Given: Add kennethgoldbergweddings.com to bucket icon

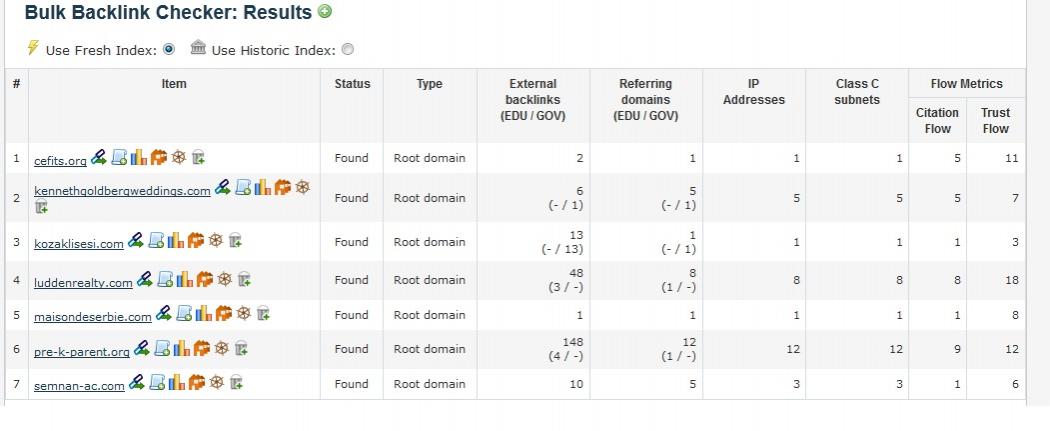Looking at the screenshot, I should point(42,207).
